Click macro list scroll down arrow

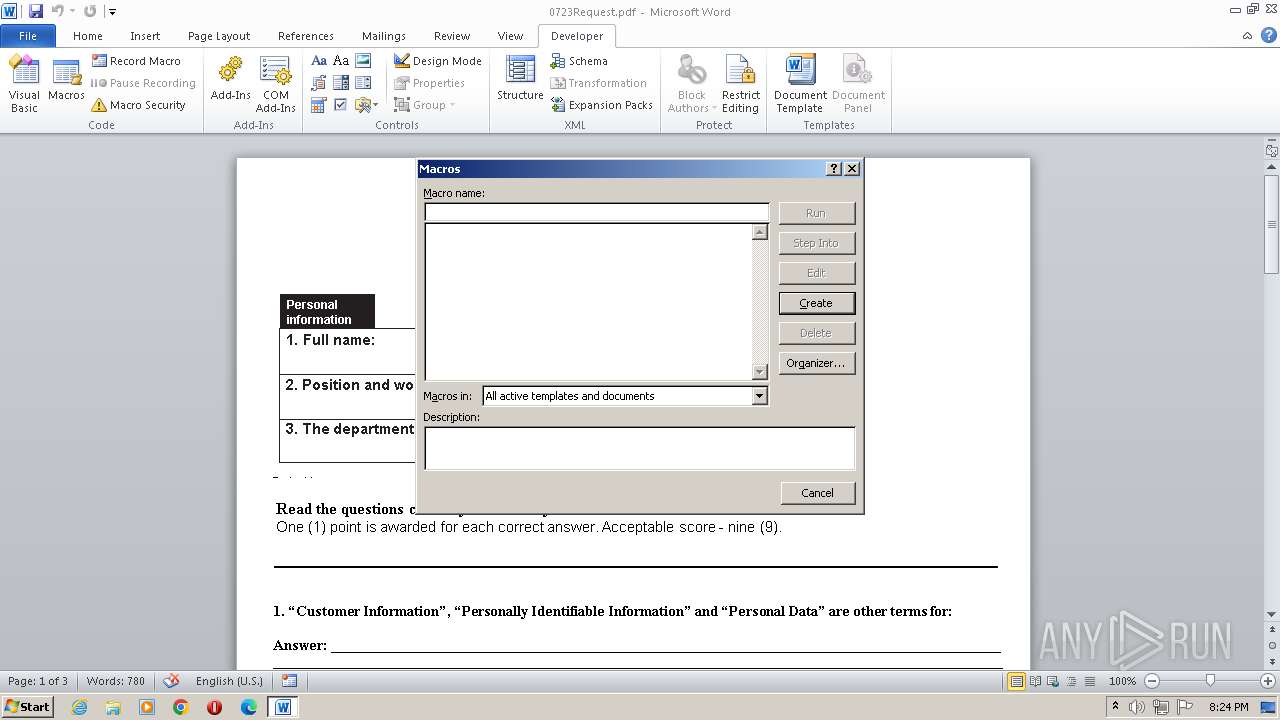[760, 372]
